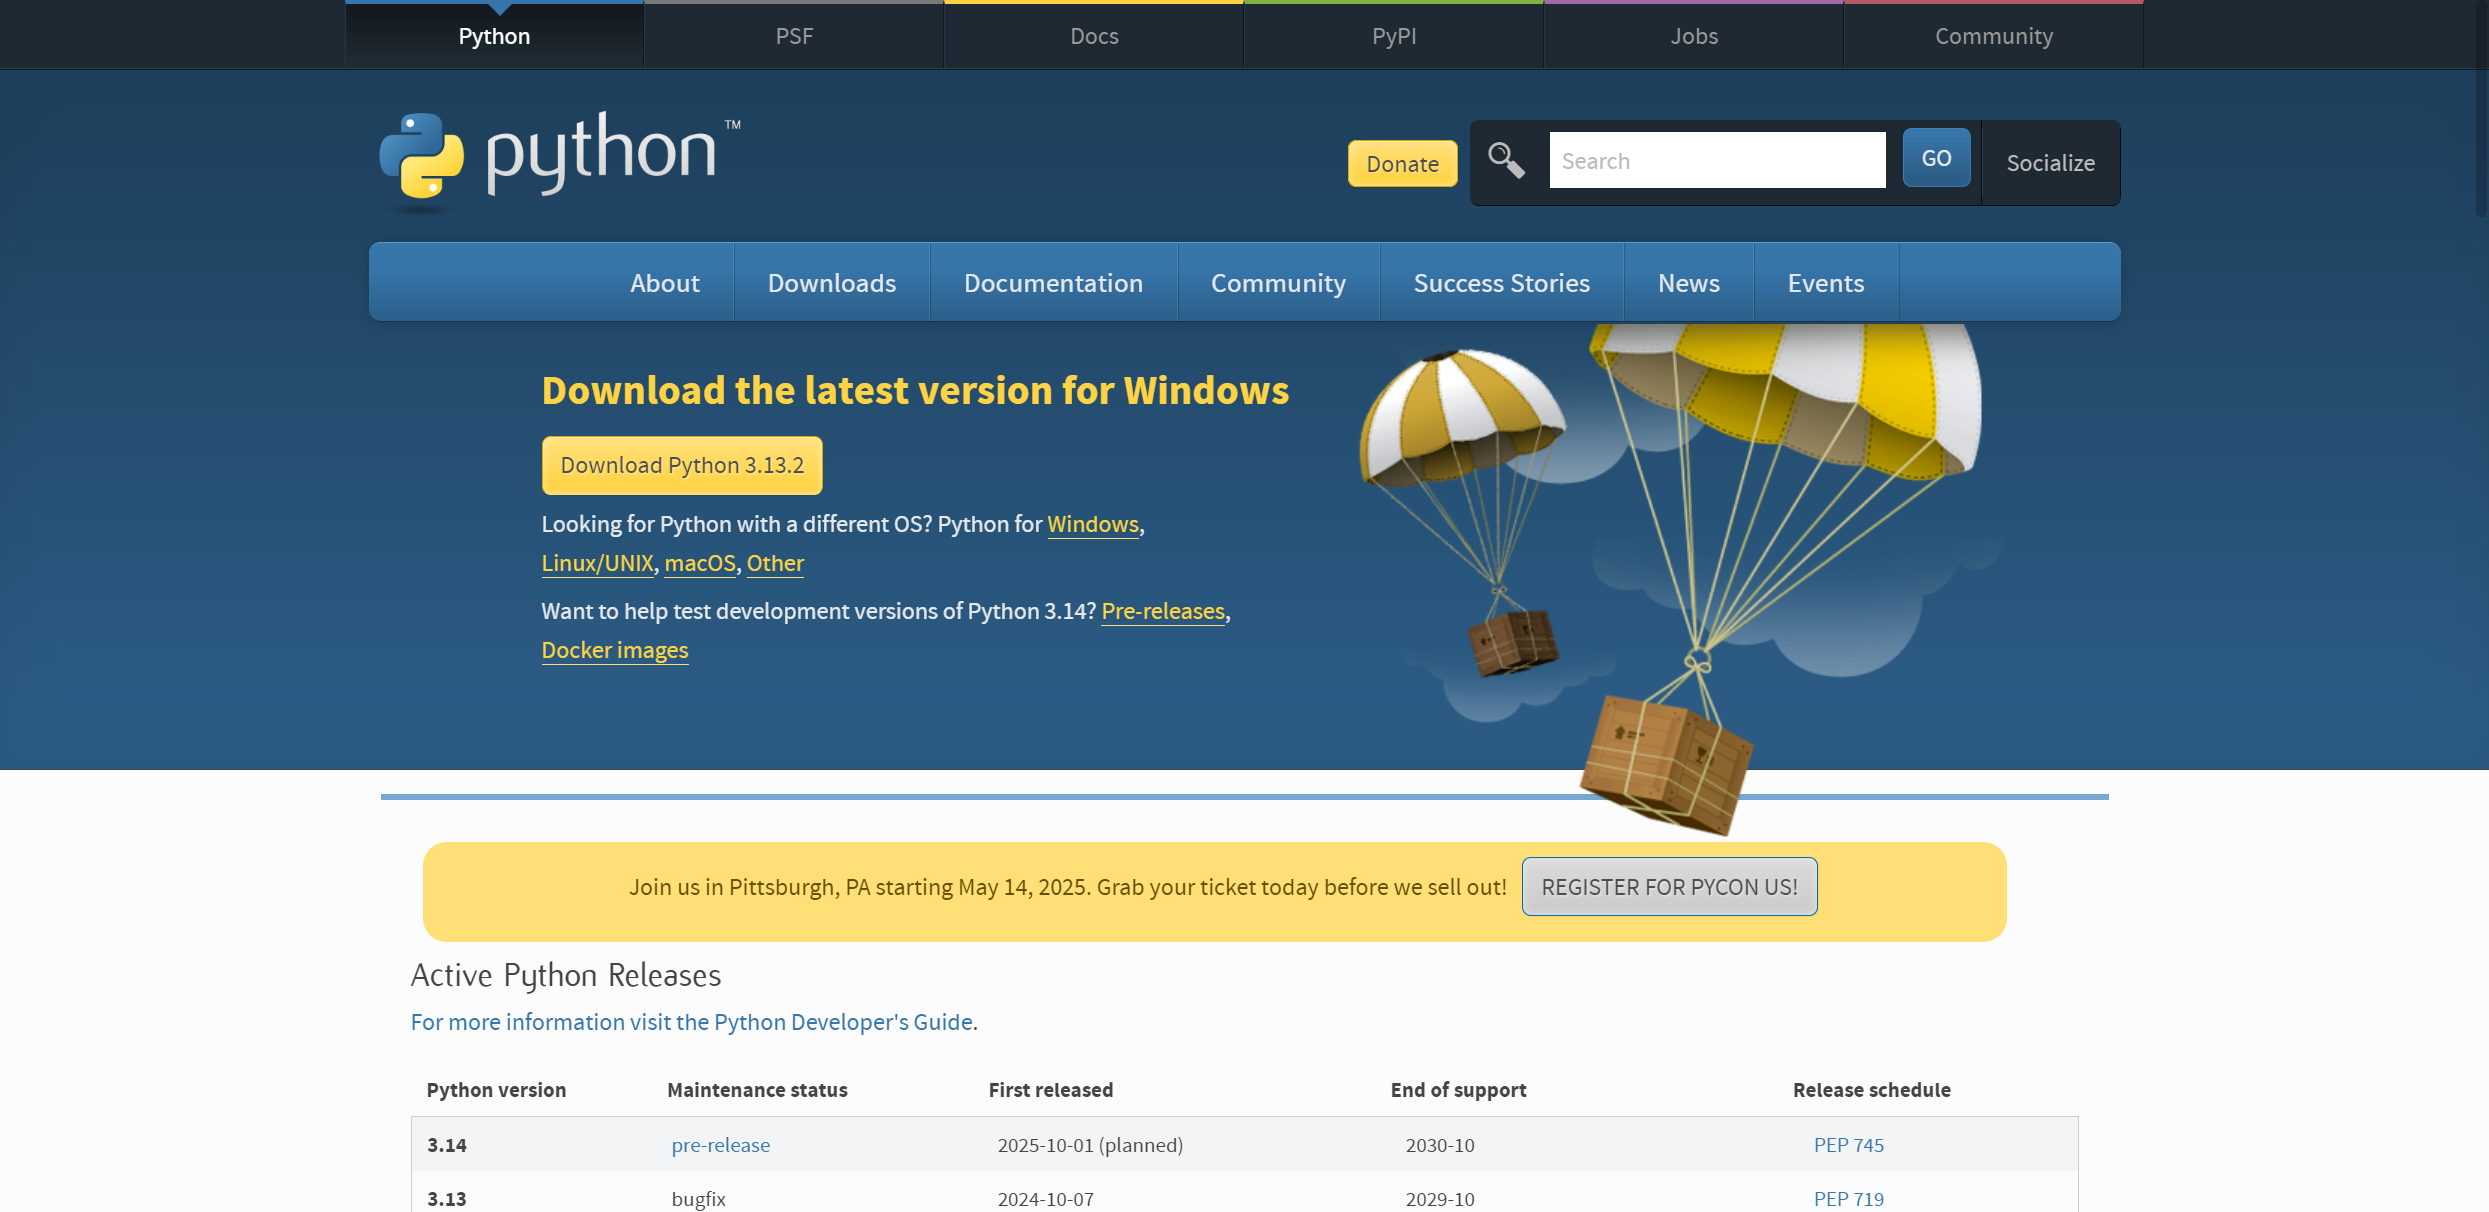The image size is (2489, 1212).
Task: Click the Pre-releases link
Action: pos(1162,611)
